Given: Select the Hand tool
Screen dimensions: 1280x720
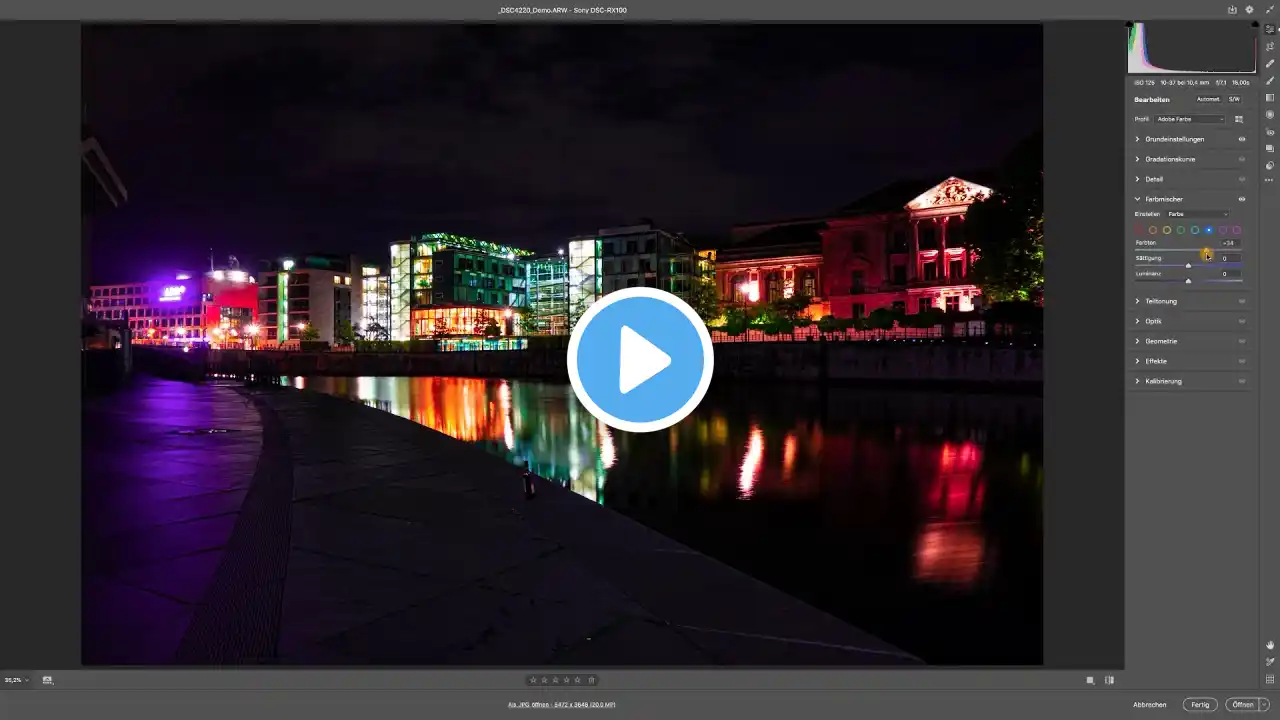Looking at the screenshot, I should 1270,645.
